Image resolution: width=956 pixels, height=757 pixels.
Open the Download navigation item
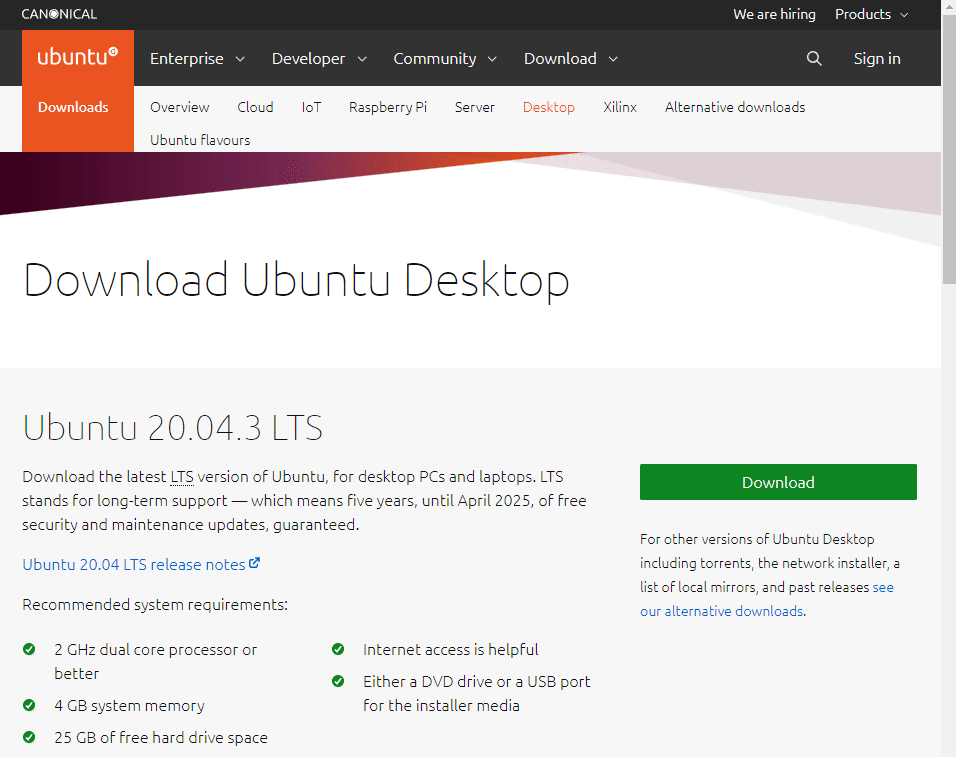coord(560,59)
